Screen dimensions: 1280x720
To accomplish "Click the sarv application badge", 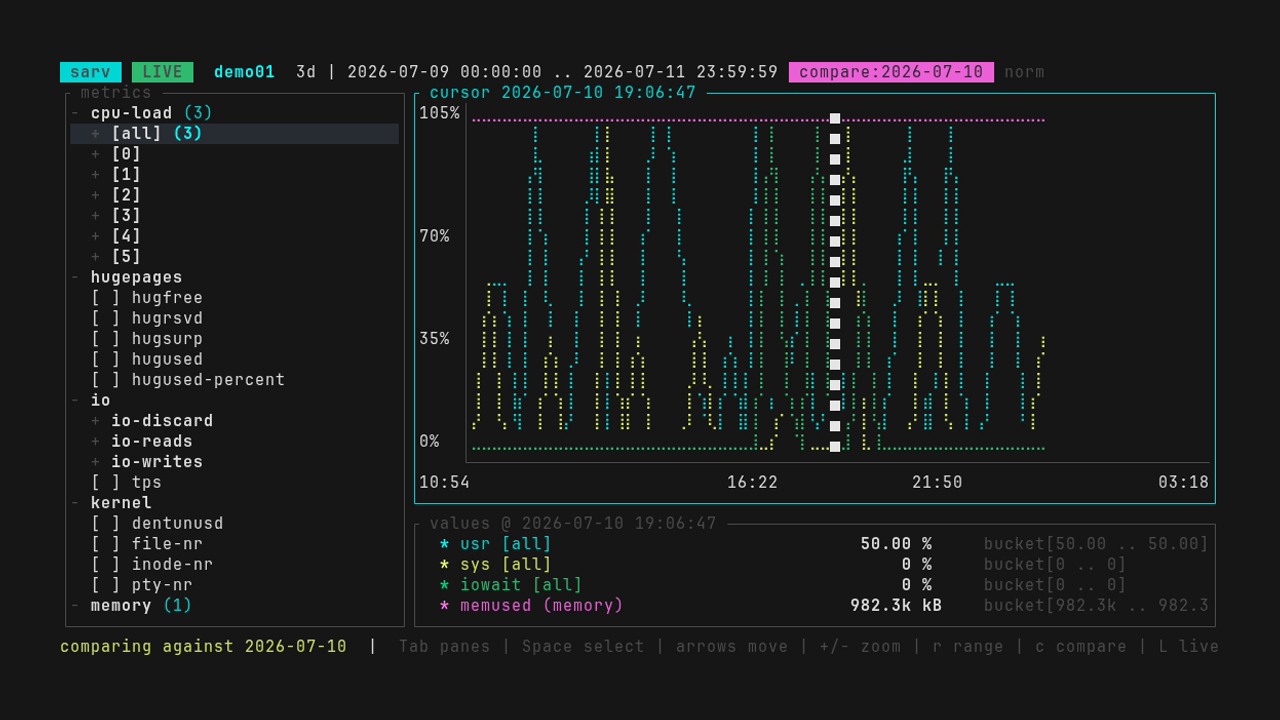I will [91, 72].
